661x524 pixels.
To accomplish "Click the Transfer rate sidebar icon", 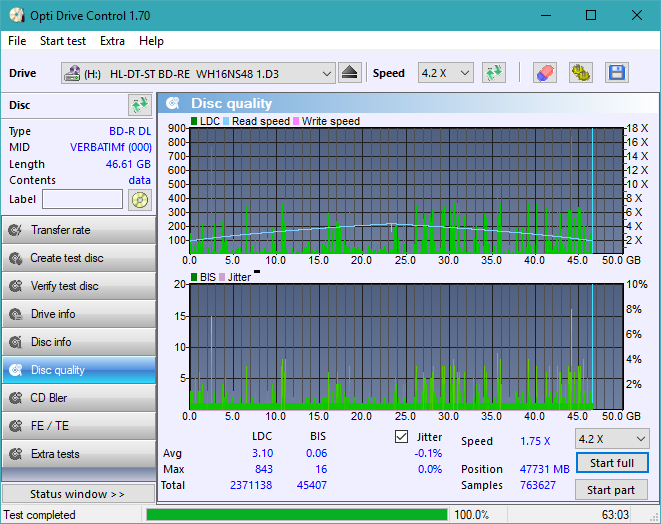I will tap(16, 230).
